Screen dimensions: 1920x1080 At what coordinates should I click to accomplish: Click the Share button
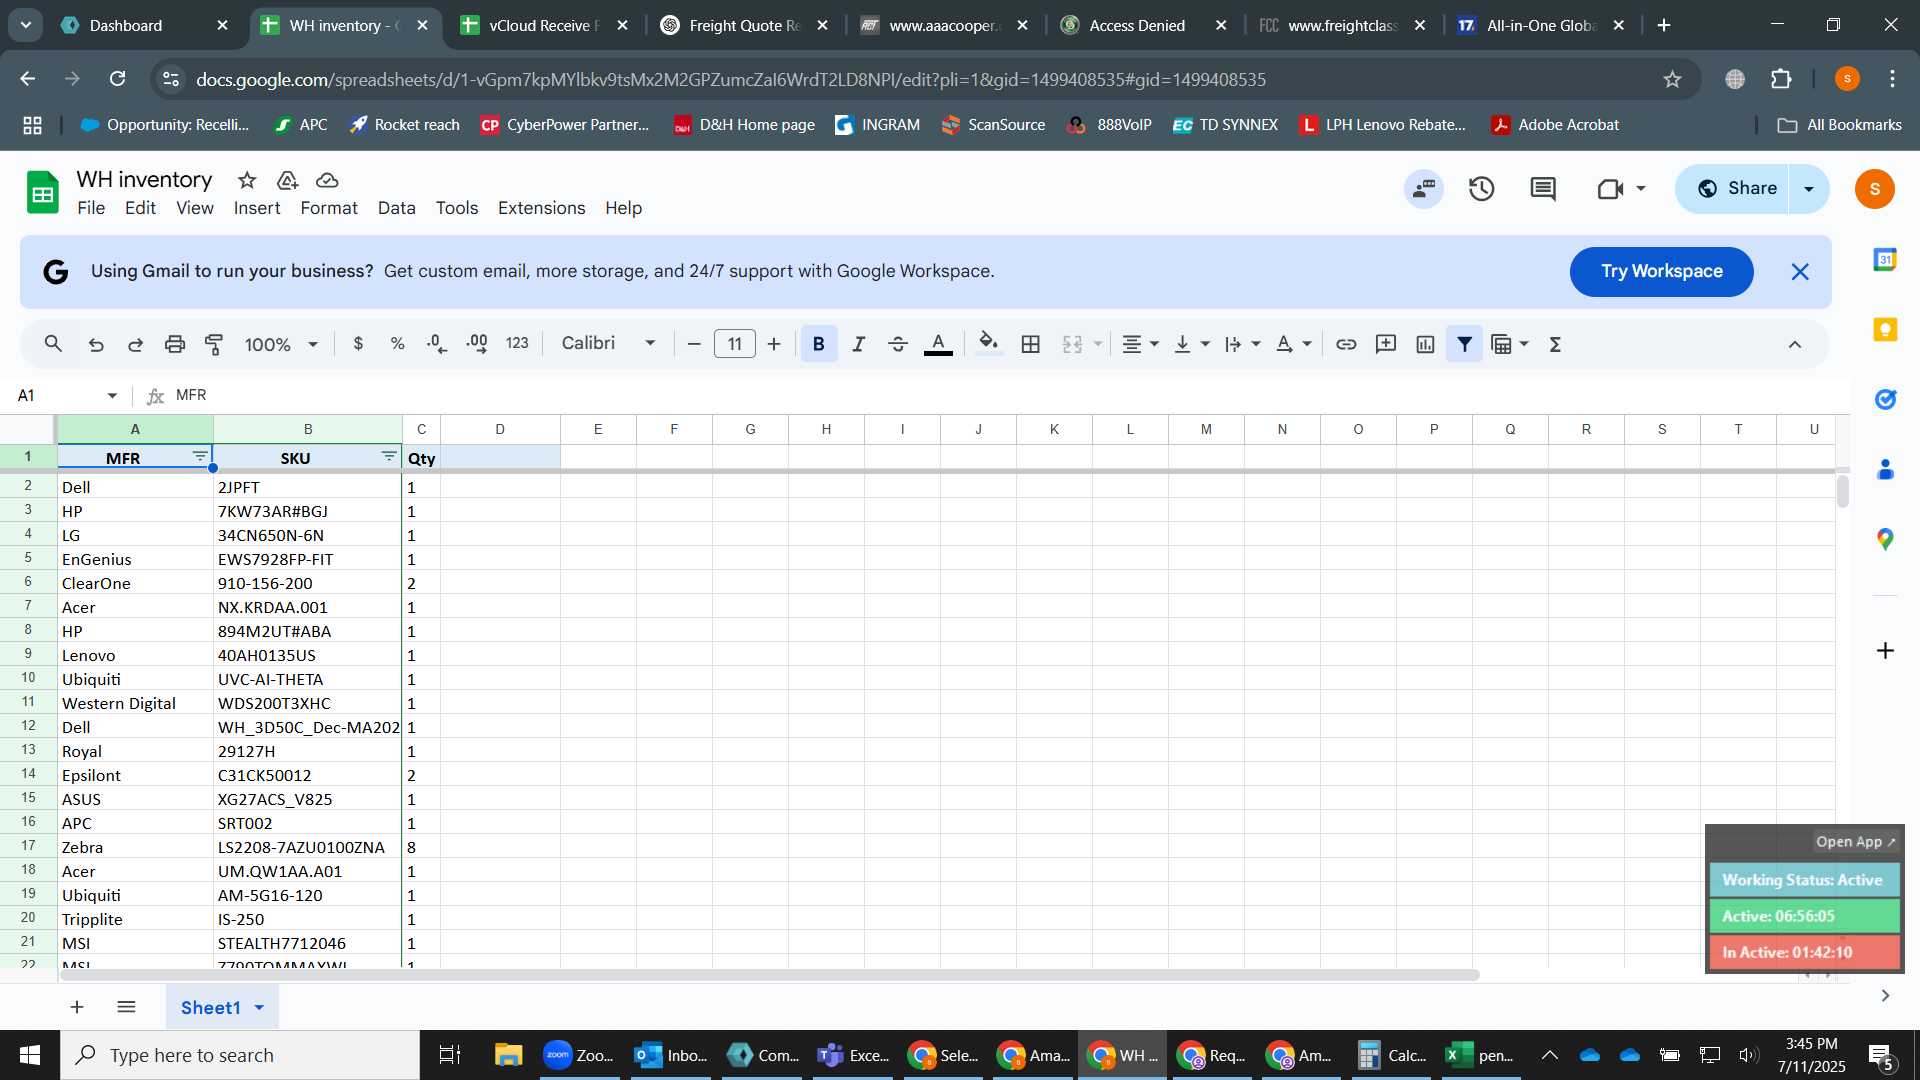coord(1737,189)
